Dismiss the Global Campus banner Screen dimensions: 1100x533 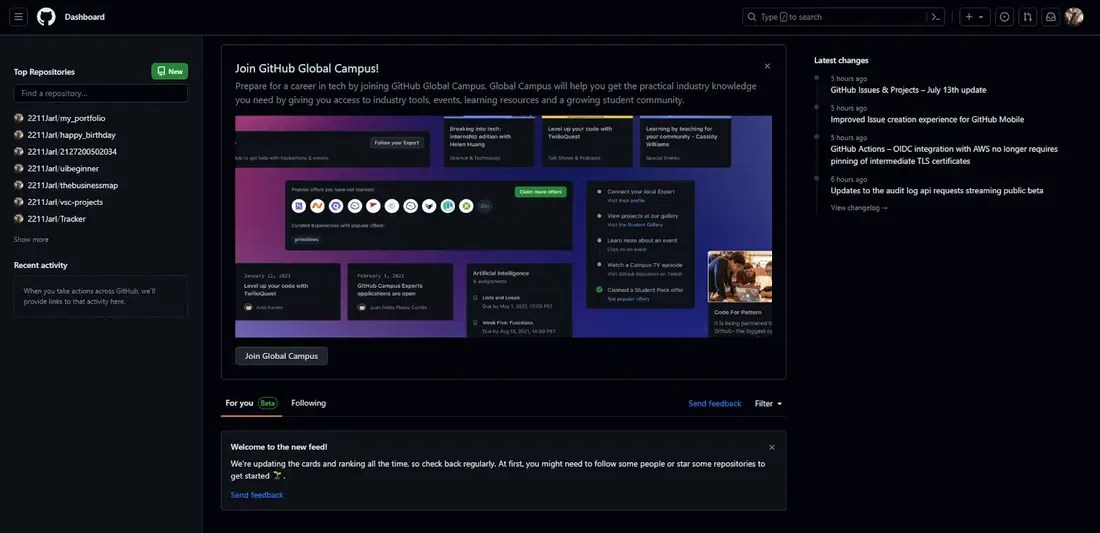(767, 66)
